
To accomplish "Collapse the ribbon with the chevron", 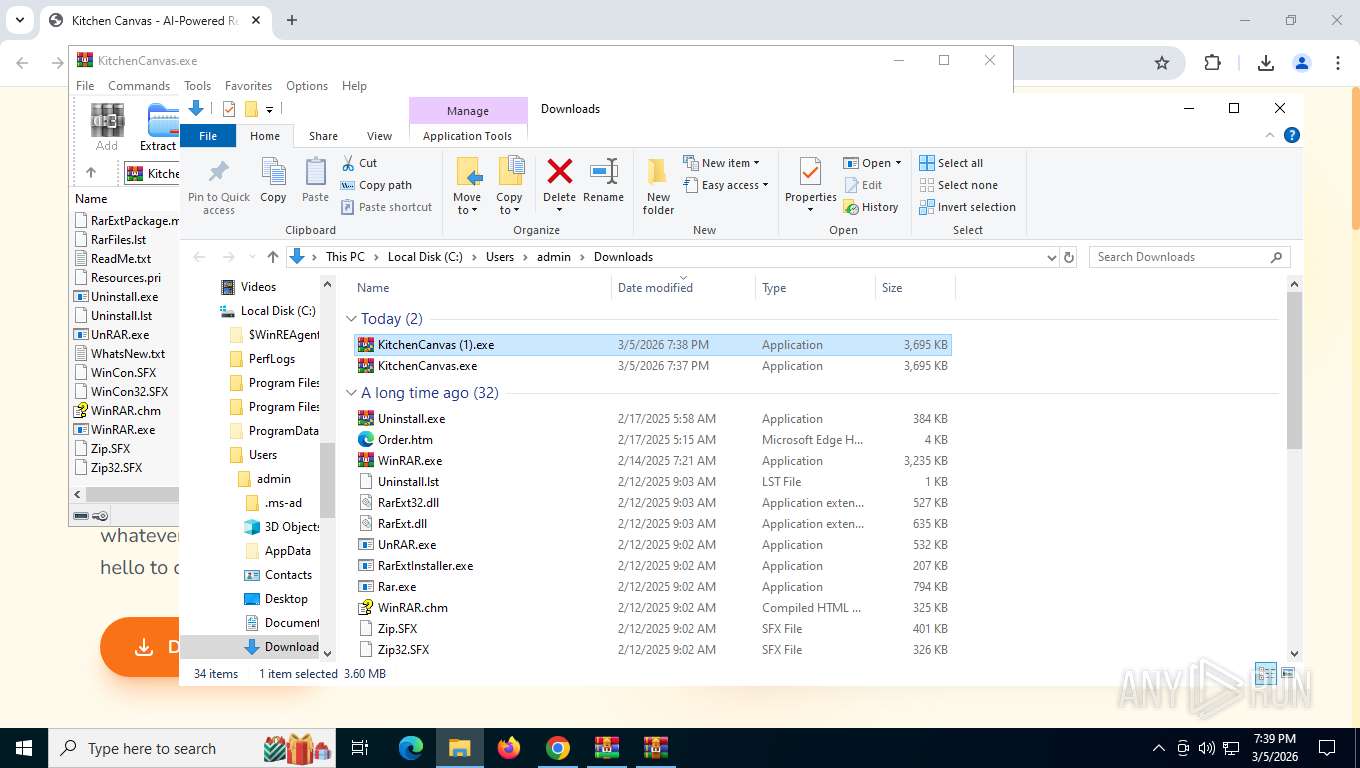I will (x=1272, y=135).
